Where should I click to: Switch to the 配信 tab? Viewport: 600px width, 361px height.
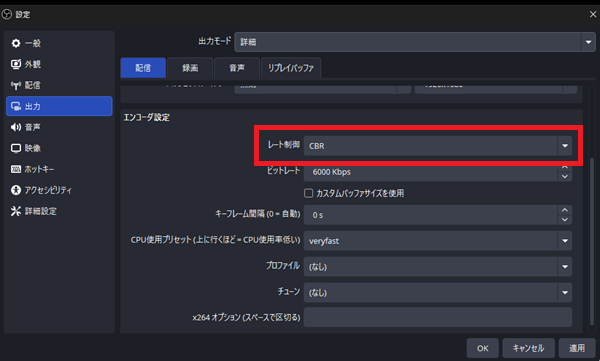tap(143, 68)
